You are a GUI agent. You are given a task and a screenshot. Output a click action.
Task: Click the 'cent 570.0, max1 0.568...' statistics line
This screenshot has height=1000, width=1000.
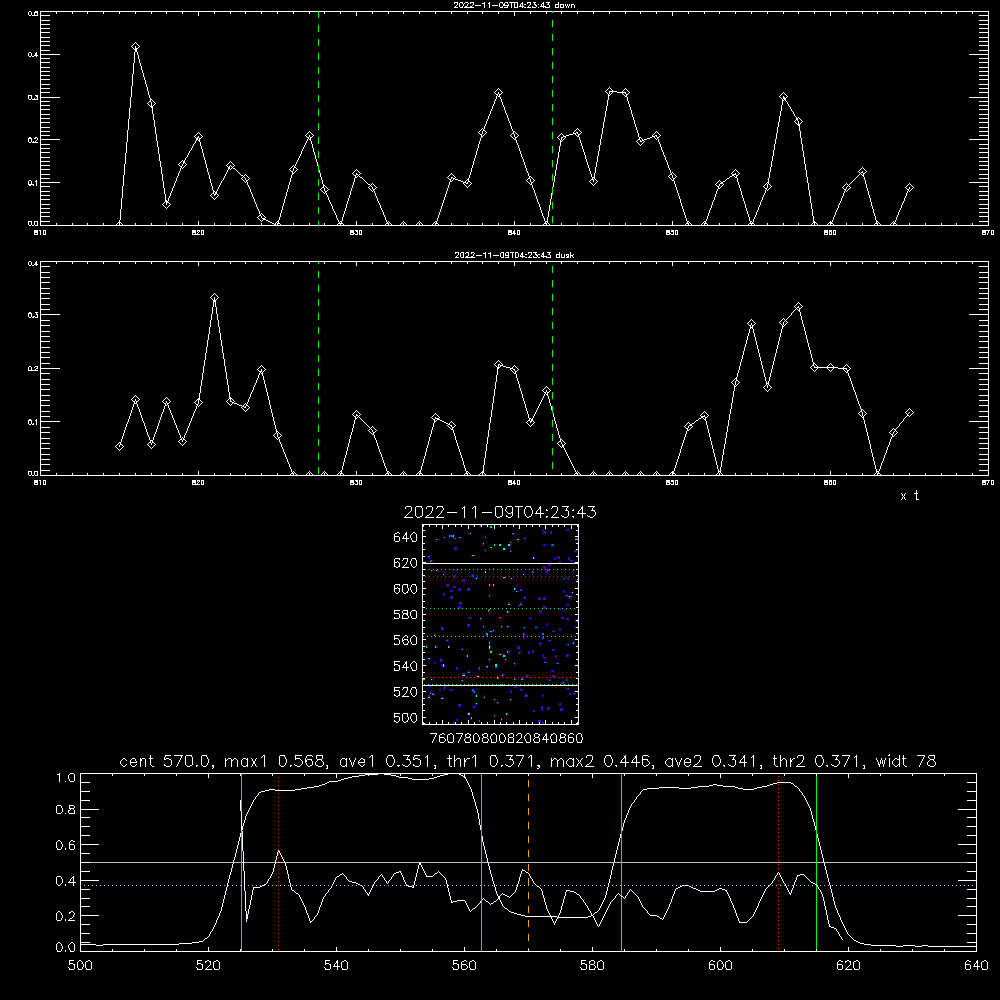pos(528,761)
